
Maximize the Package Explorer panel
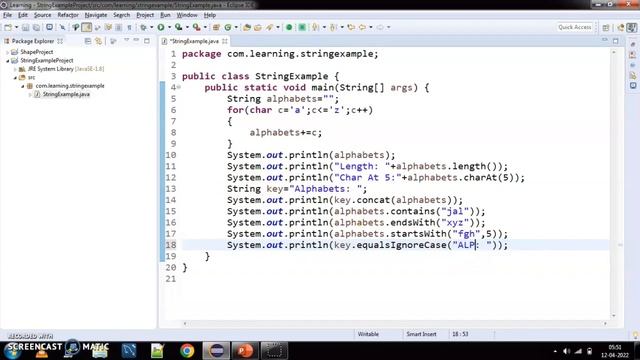[147, 40]
